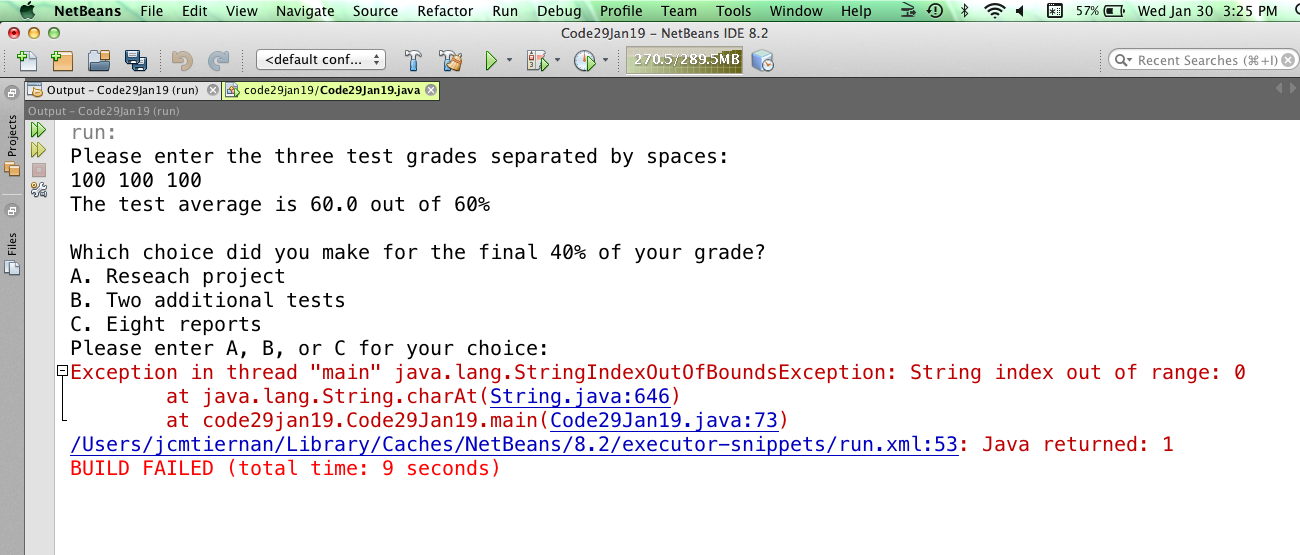The width and height of the screenshot is (1300, 555).
Task: Click the Save All icon
Action: click(135, 61)
